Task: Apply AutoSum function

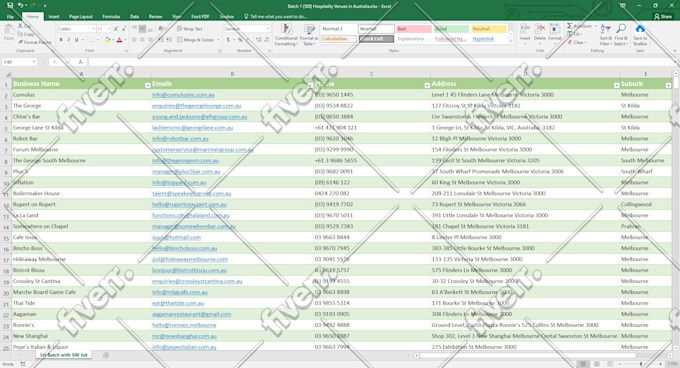Action: pyautogui.click(x=579, y=26)
